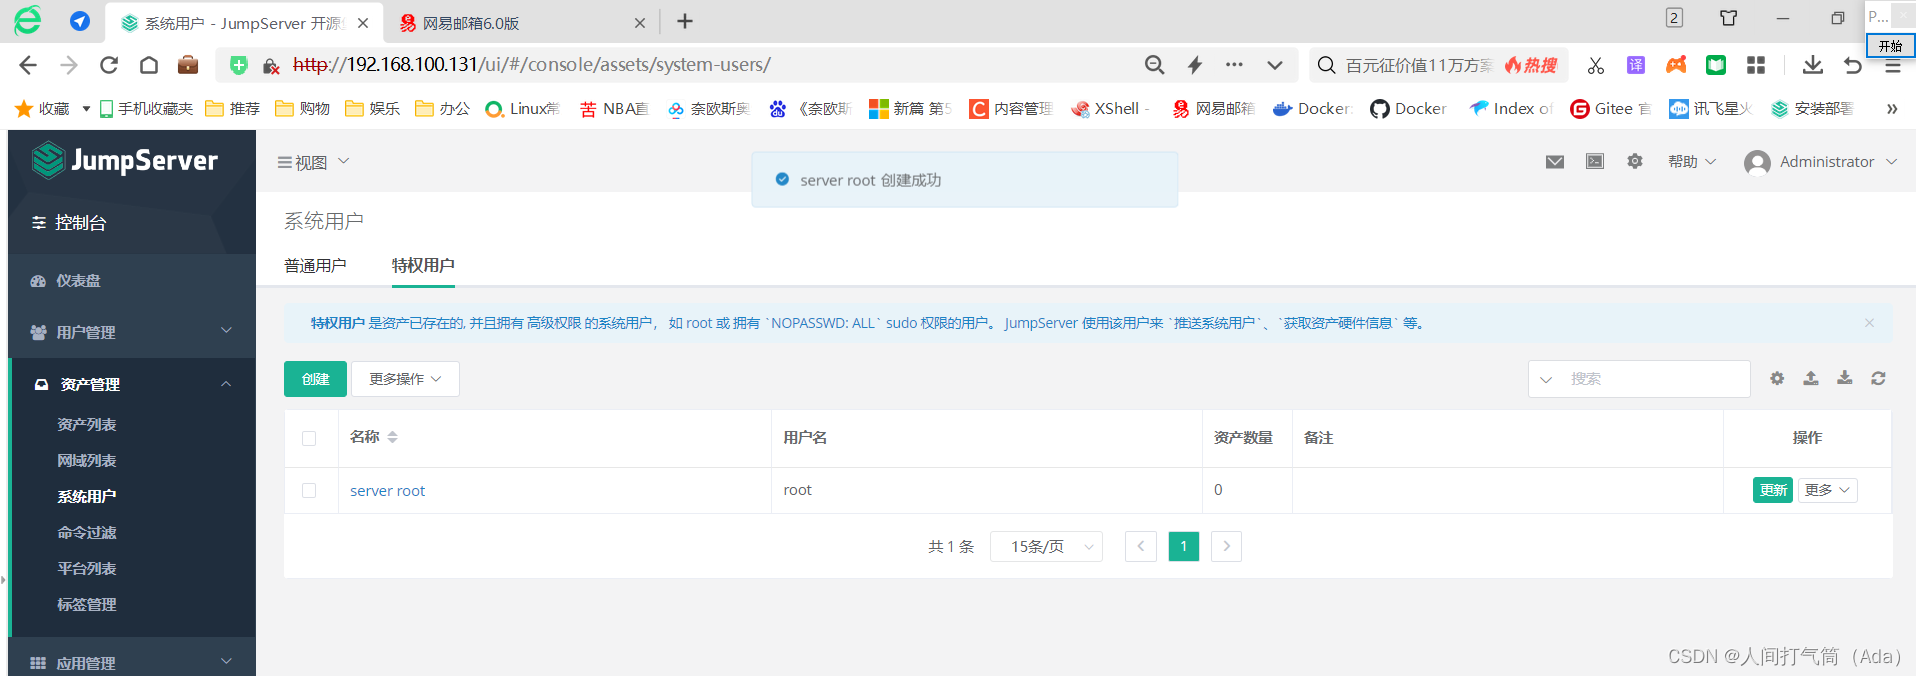Open system settings gear in header
Image resolution: width=1916 pixels, height=676 pixels.
click(1635, 161)
